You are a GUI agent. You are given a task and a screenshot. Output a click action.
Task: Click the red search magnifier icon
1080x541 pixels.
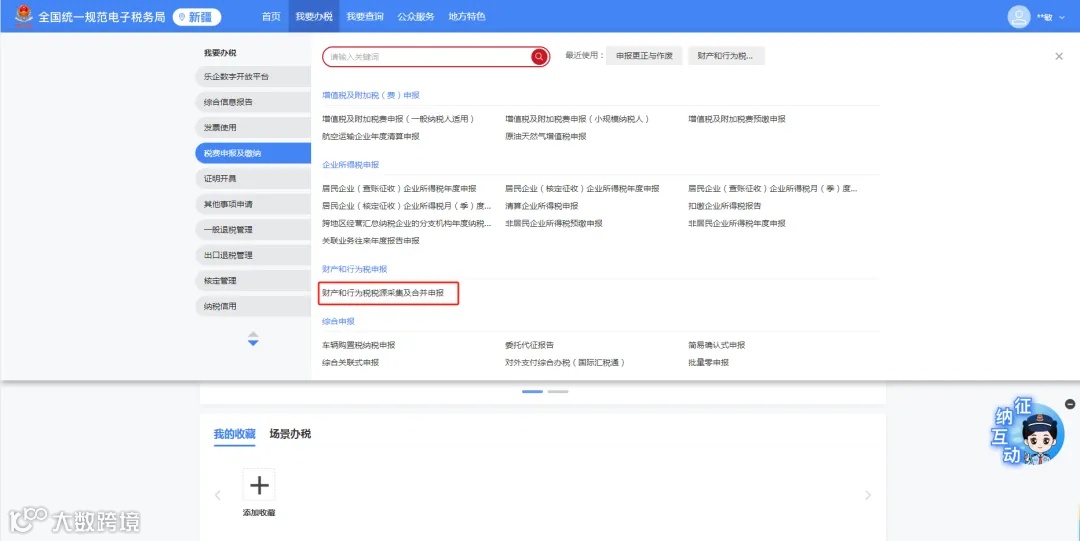[x=539, y=57]
